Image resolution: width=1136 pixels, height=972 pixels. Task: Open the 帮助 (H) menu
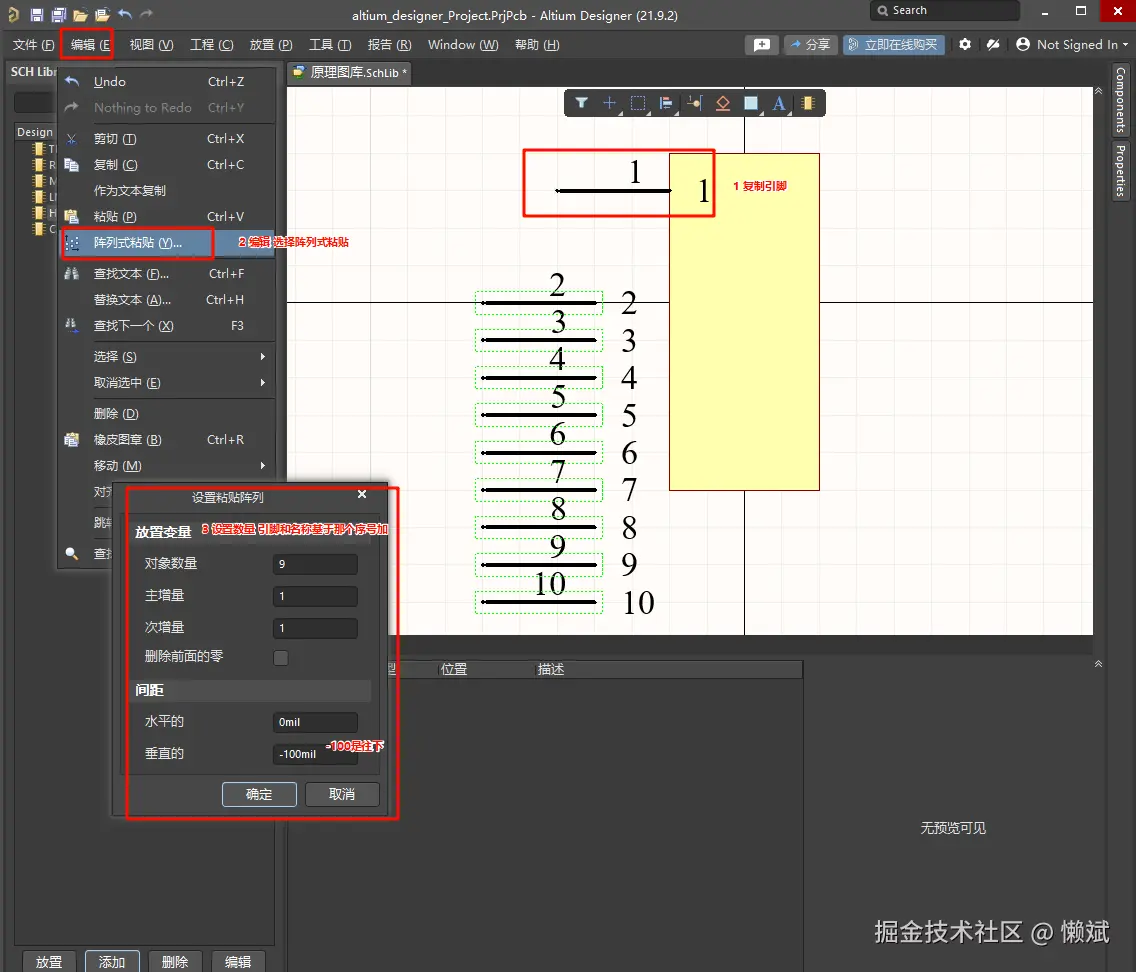click(537, 45)
